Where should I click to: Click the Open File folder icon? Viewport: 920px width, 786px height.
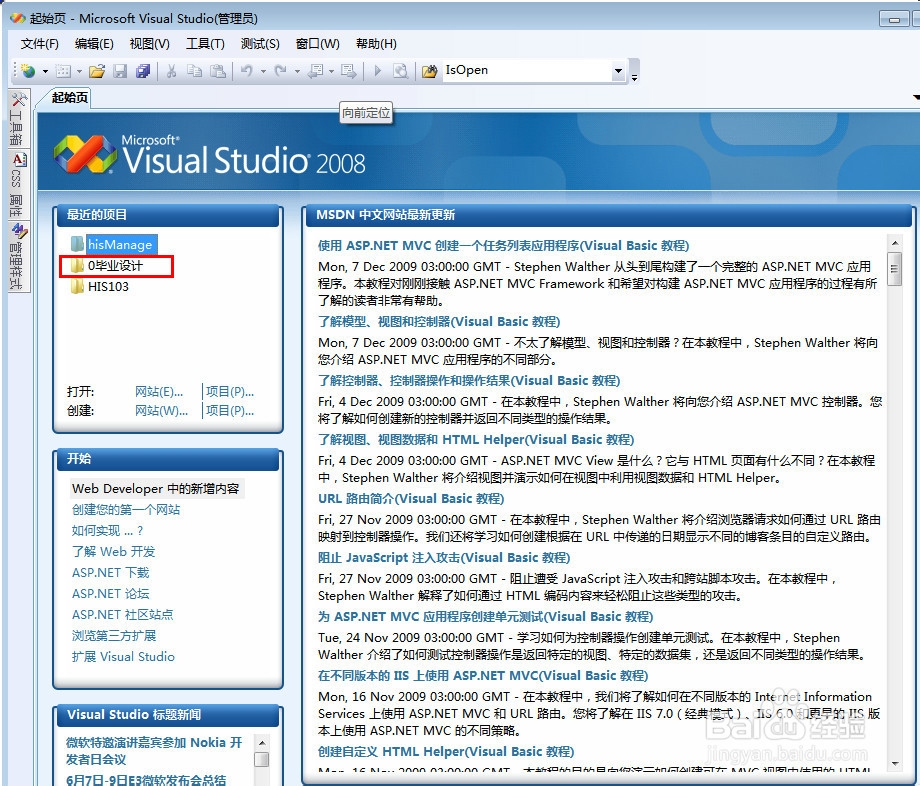point(97,71)
